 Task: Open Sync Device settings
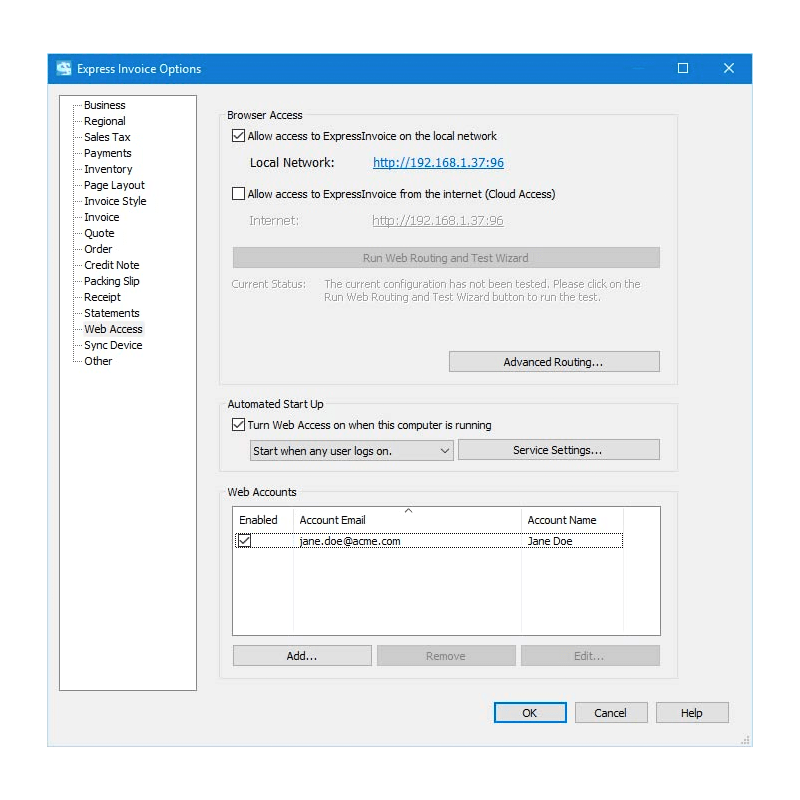point(113,345)
